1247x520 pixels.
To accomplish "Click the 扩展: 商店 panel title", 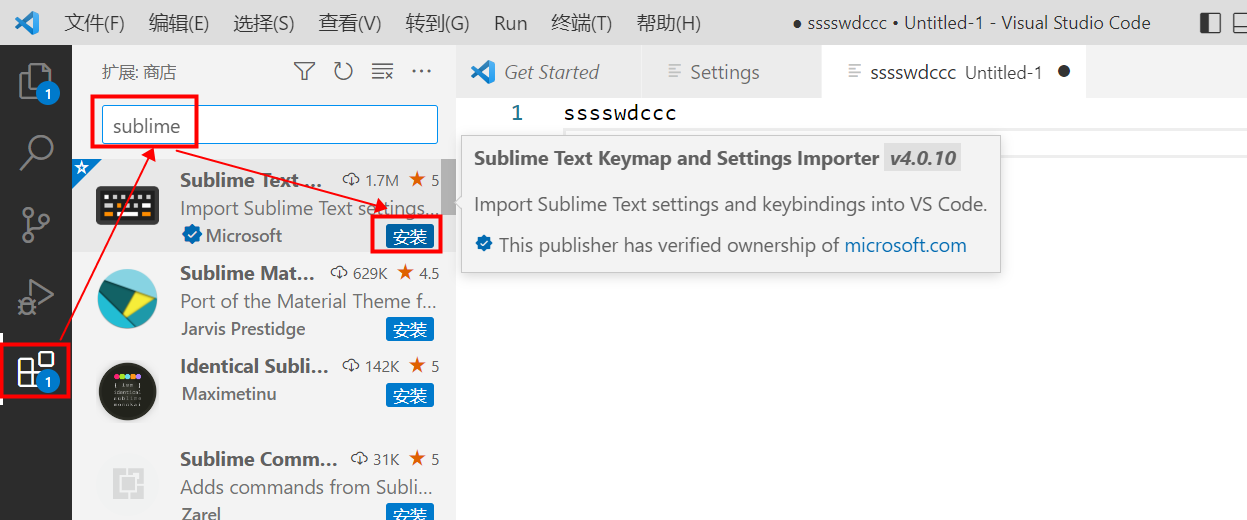I will (139, 72).
